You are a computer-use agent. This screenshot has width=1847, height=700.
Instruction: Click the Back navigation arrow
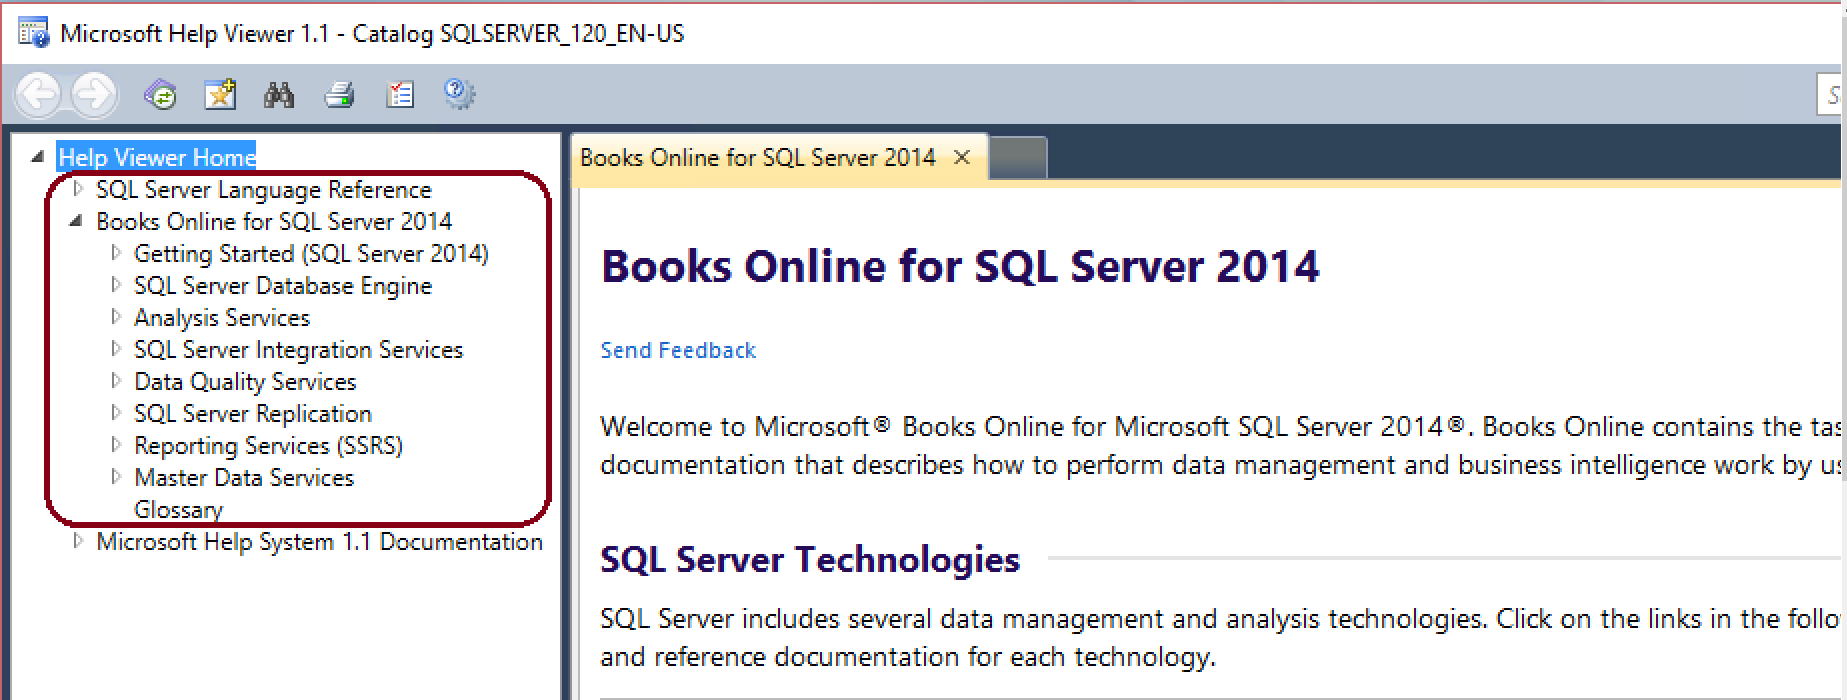pyautogui.click(x=40, y=95)
